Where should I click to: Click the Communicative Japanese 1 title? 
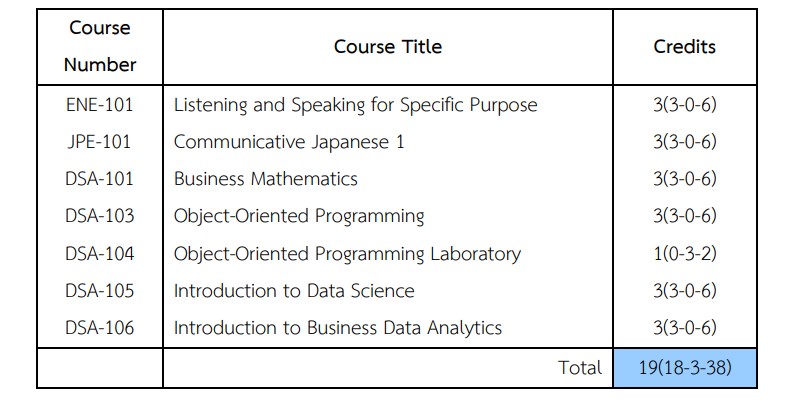coord(289,142)
